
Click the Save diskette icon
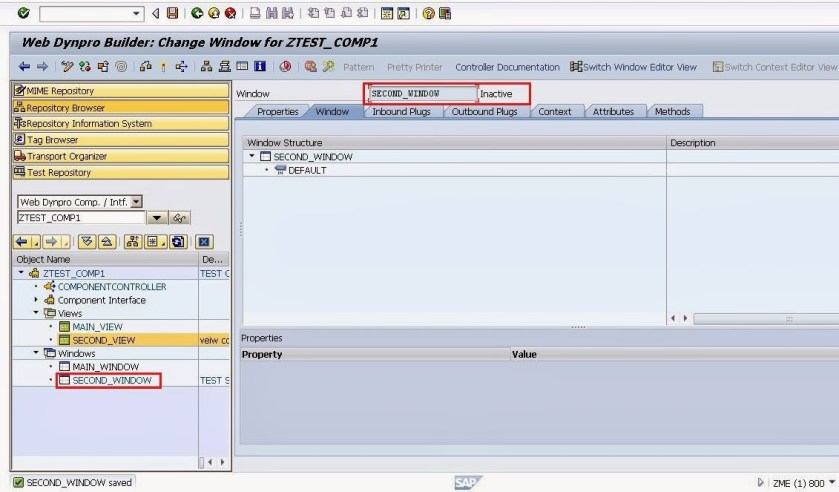coord(172,13)
